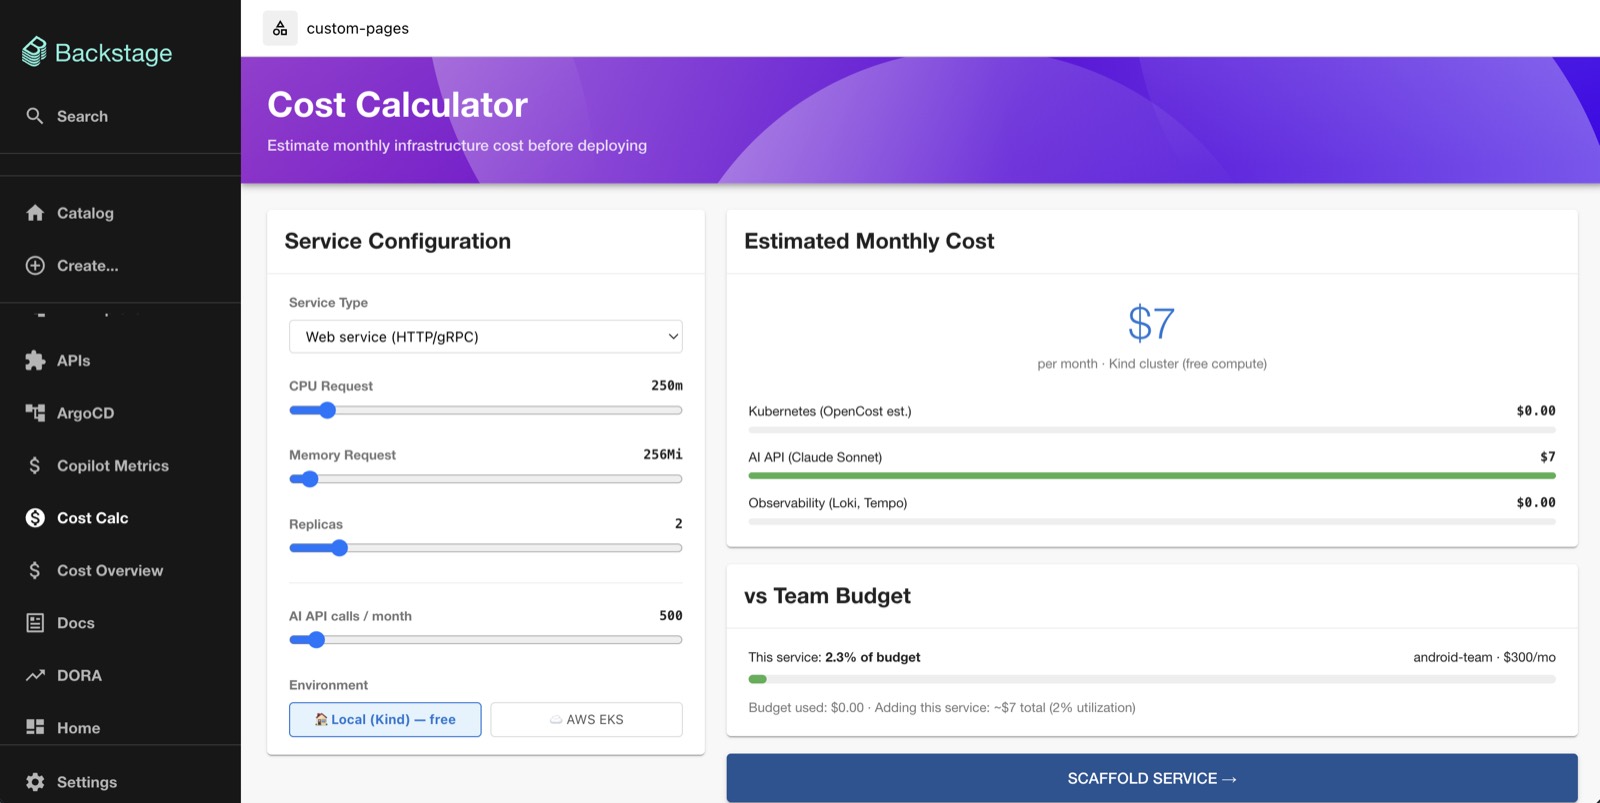Click the Replicas value 2

(x=679, y=523)
